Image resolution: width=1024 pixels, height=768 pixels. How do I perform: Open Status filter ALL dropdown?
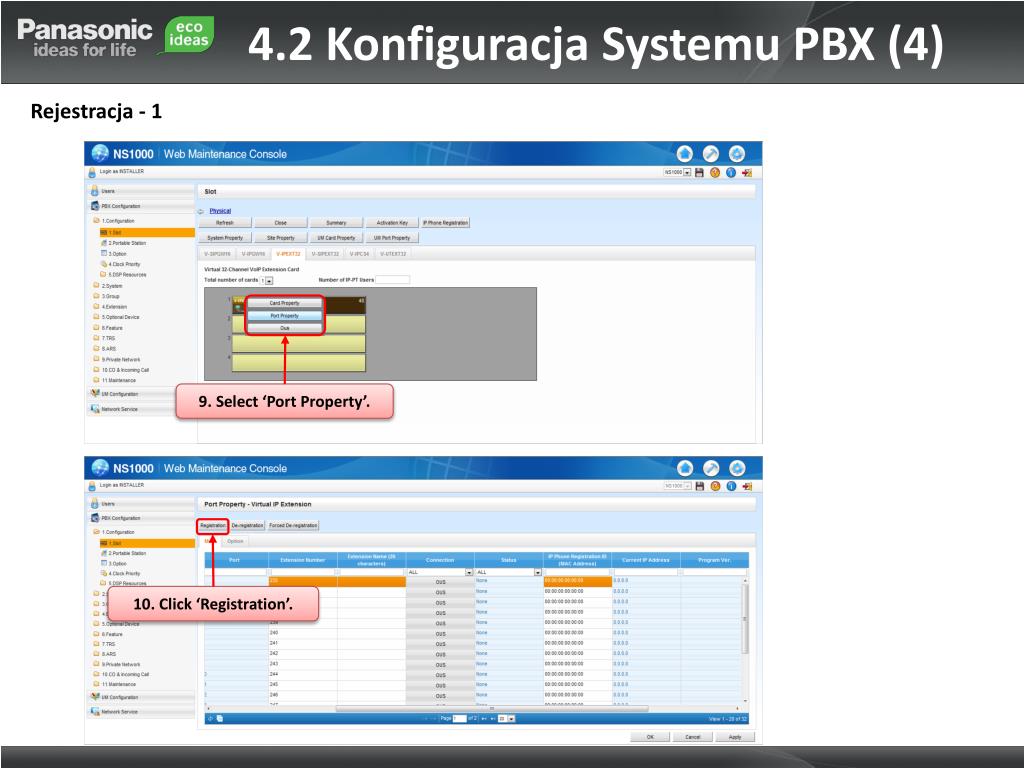(x=537, y=572)
